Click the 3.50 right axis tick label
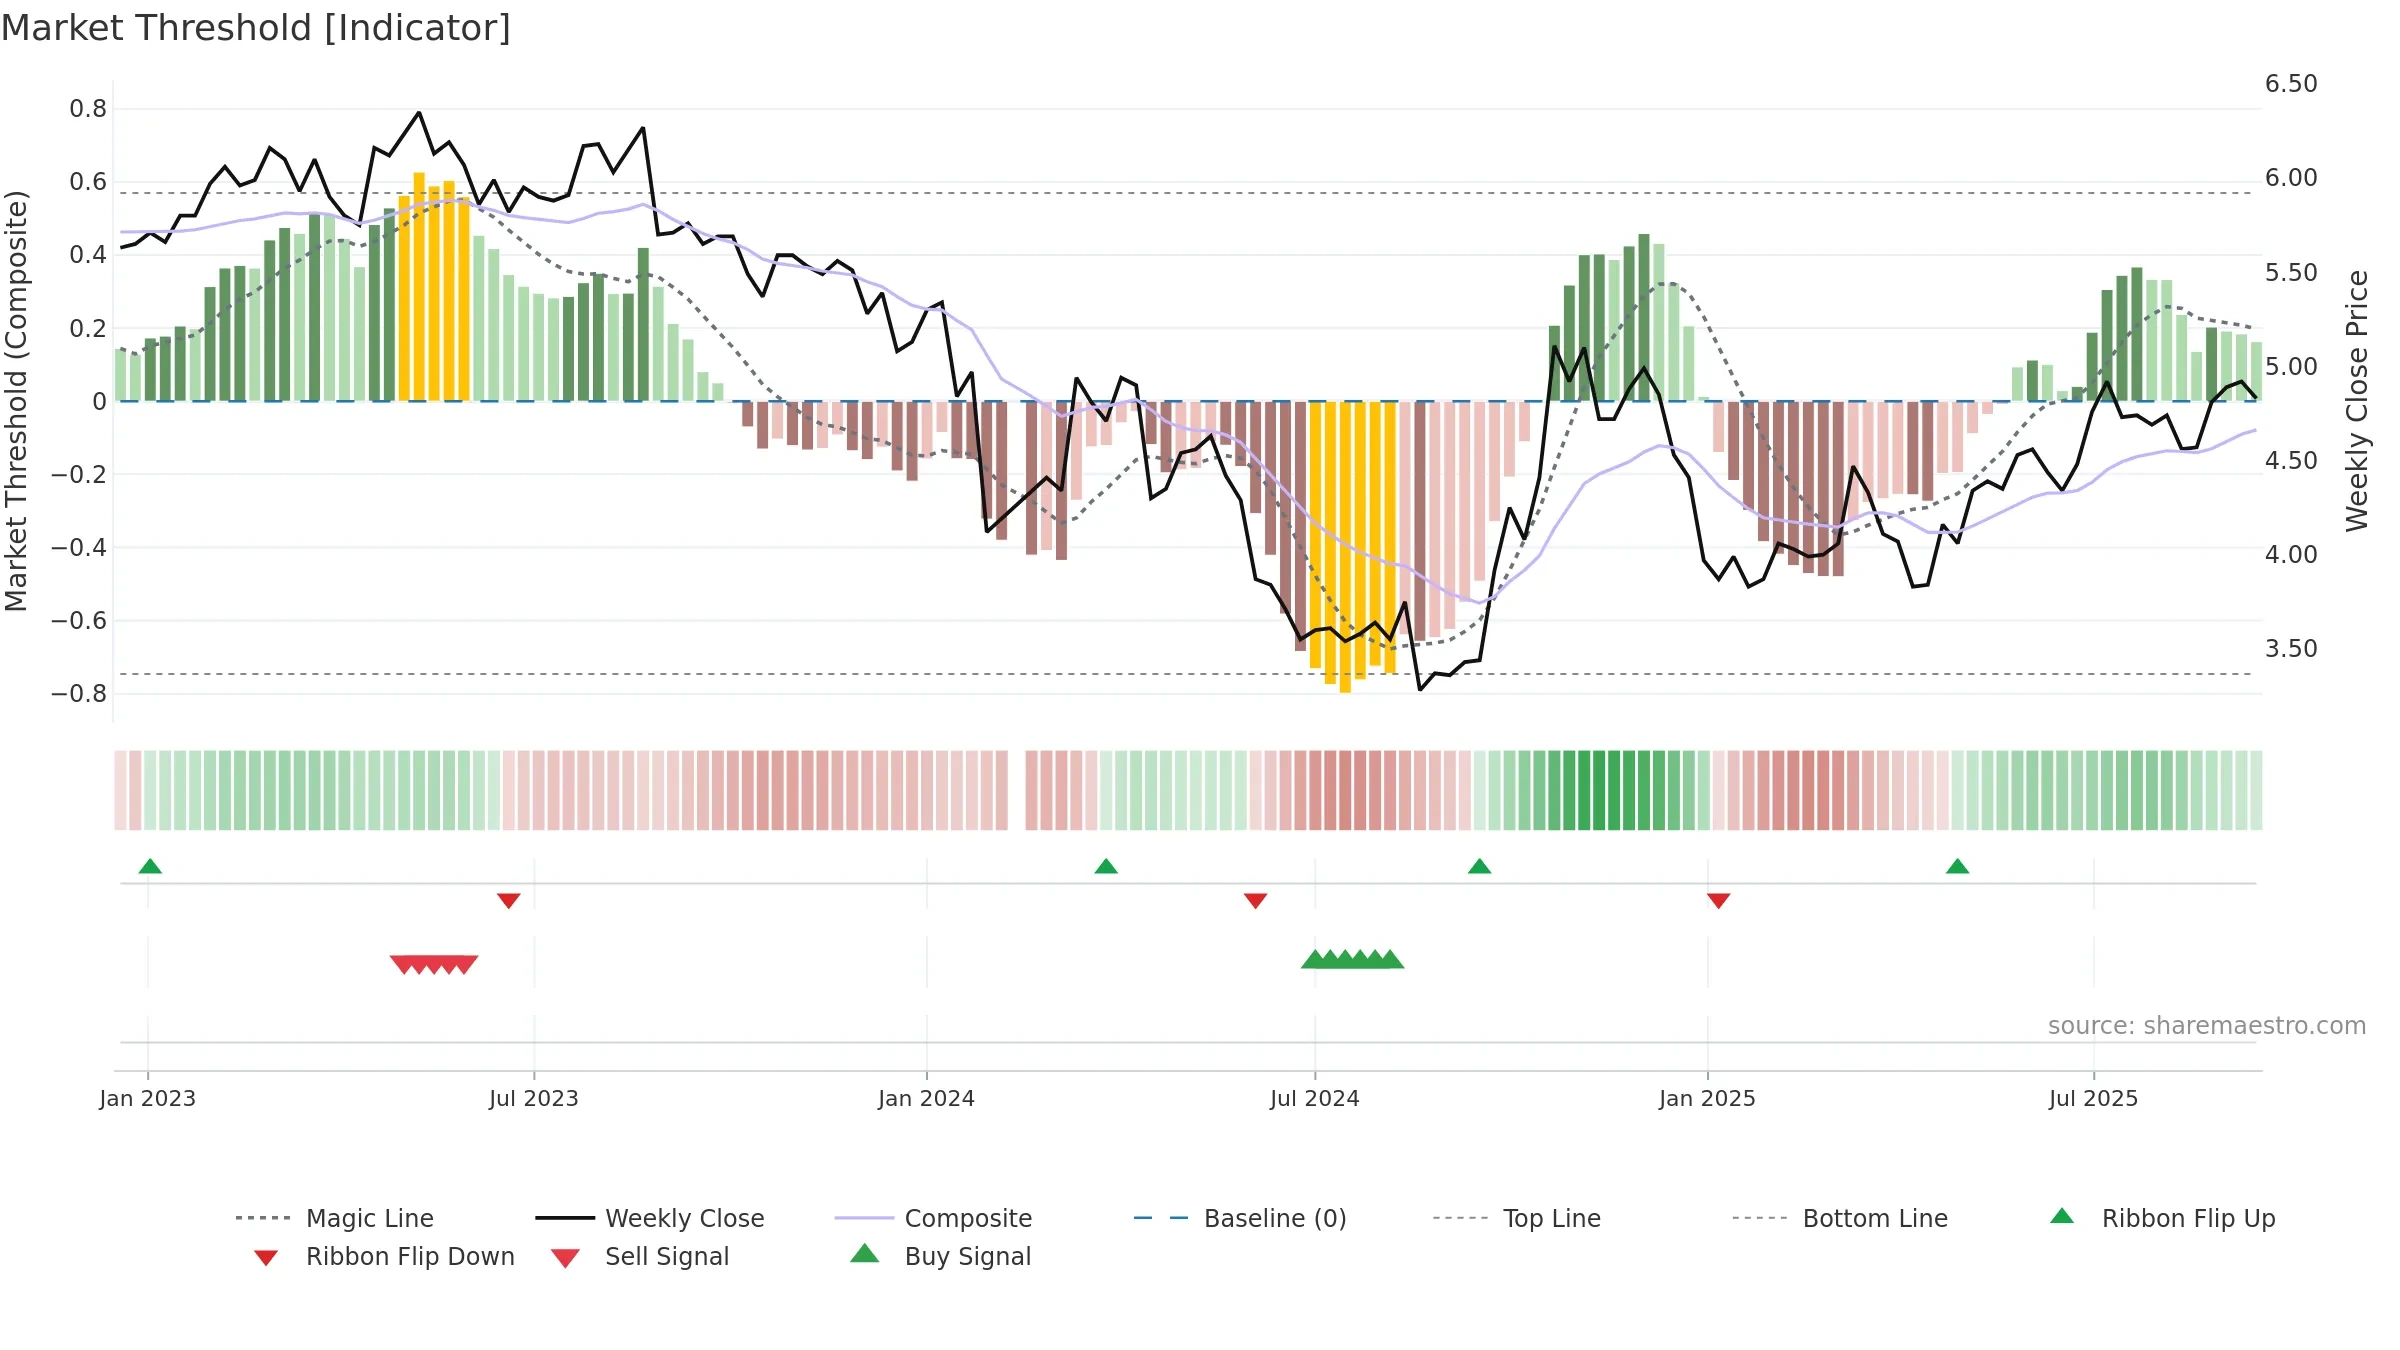This screenshot has height=1350, width=2400. tap(2291, 649)
